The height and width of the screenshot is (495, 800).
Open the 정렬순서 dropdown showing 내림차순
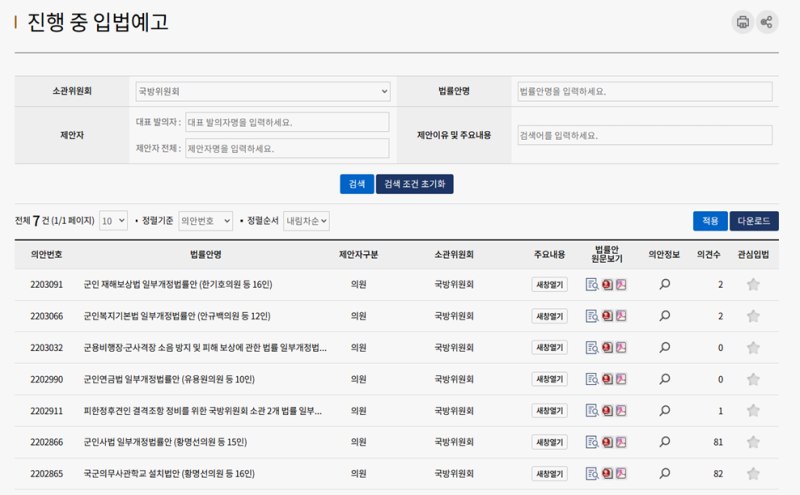307,220
